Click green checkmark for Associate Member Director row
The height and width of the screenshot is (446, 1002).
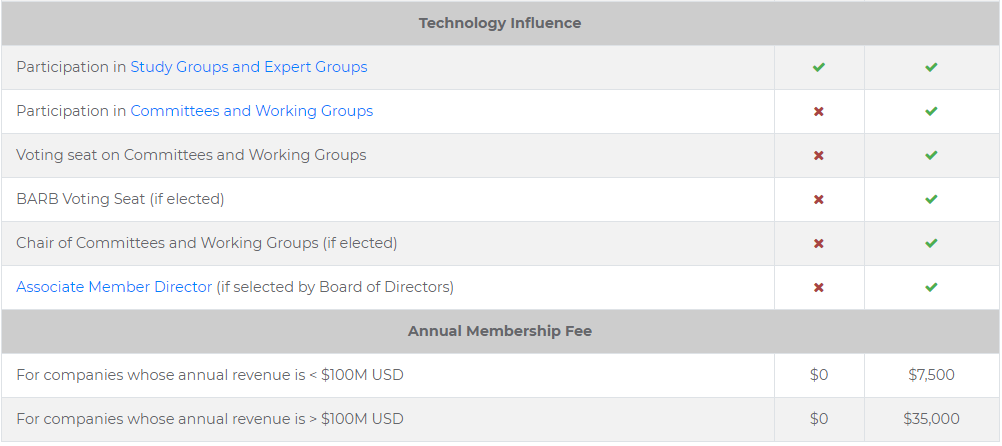tap(931, 287)
